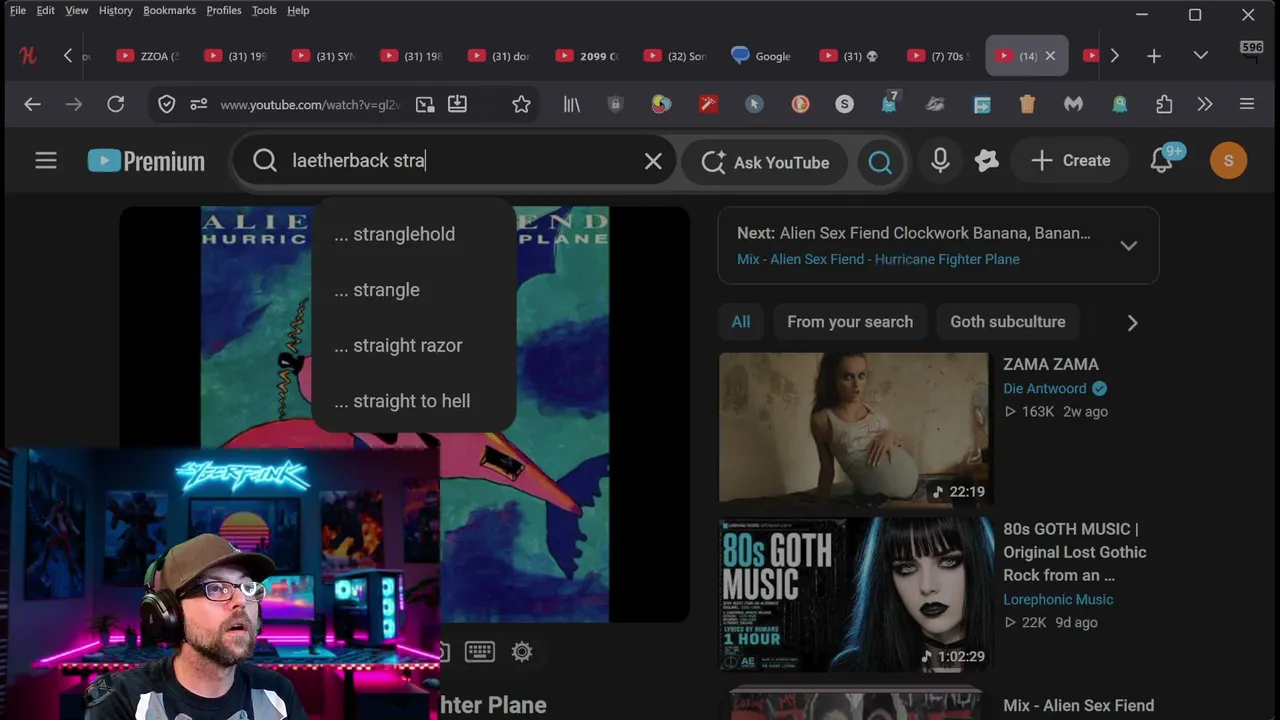This screenshot has height=720, width=1280.
Task: Select the "From your search" filter chip
Action: pos(850,322)
